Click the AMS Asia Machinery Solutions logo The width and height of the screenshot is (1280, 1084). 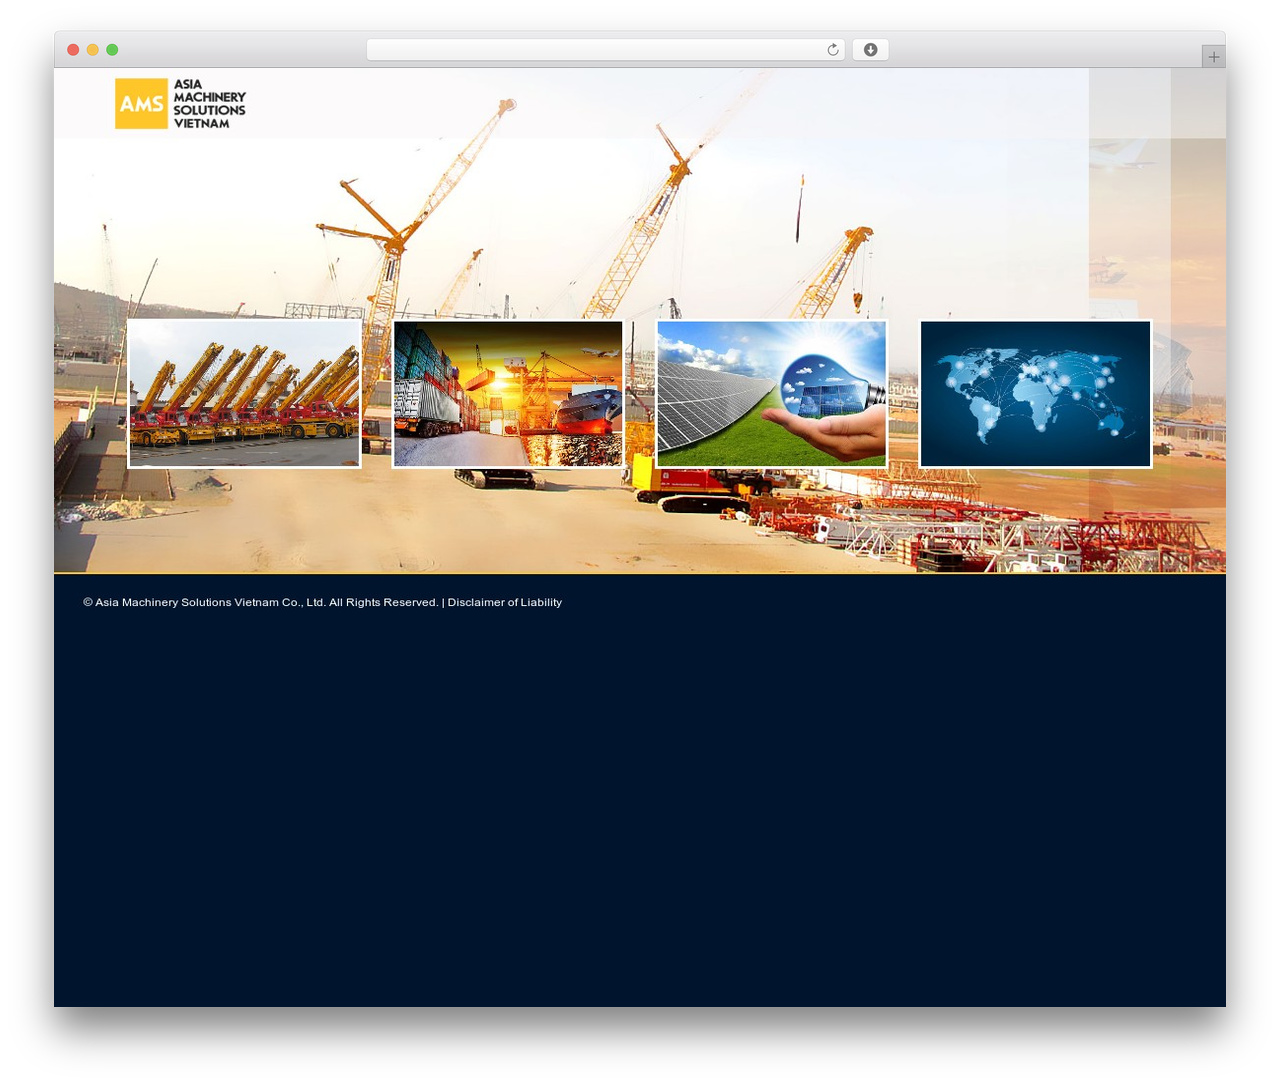180,104
